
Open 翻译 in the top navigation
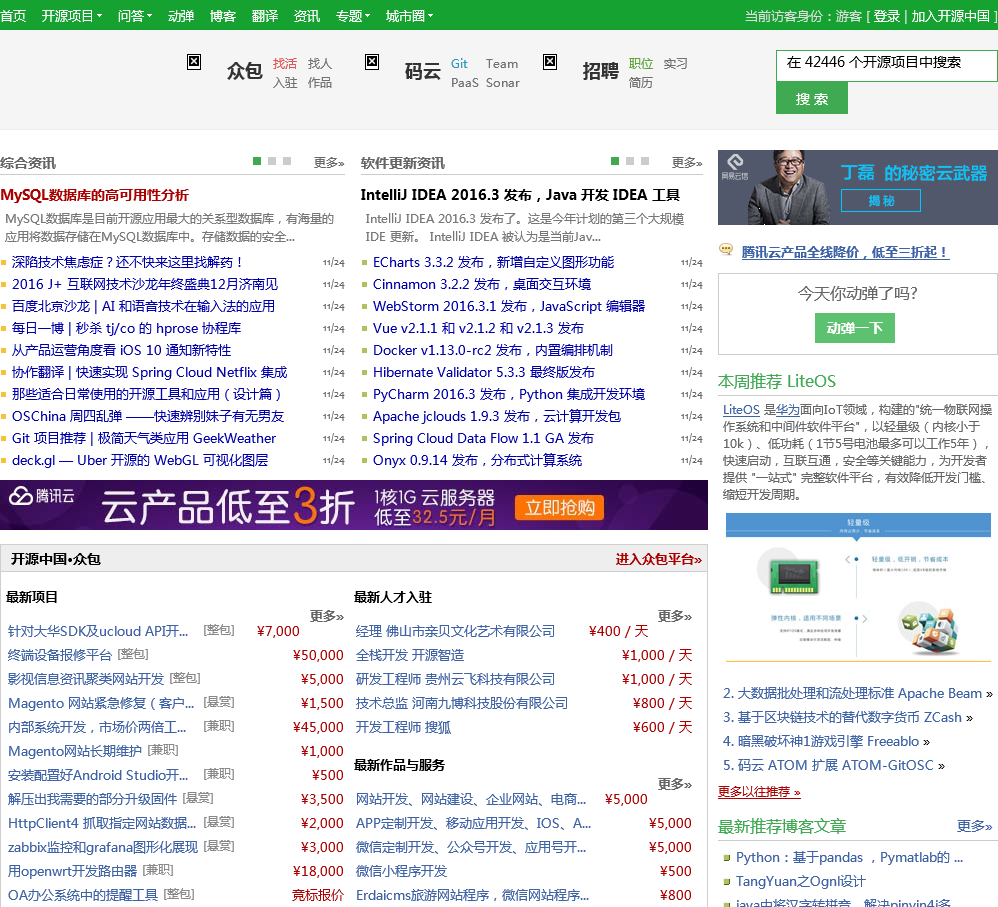coord(265,16)
